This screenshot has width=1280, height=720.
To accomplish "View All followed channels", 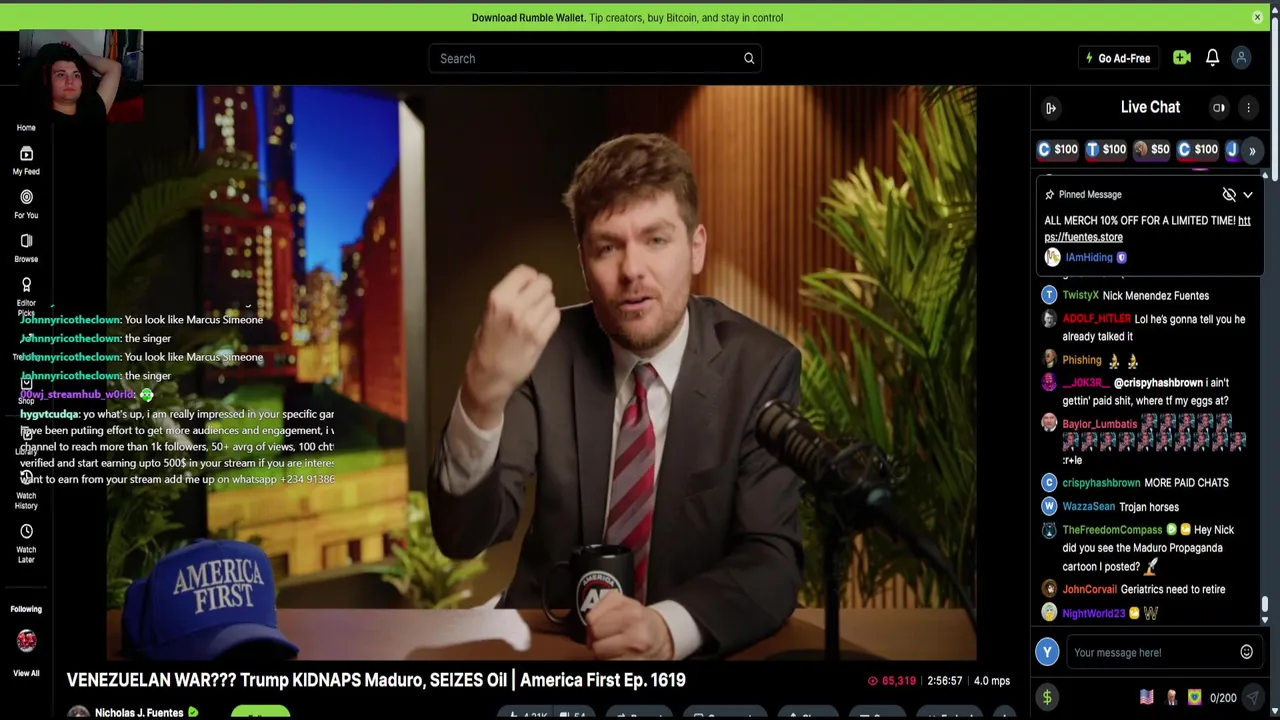I will tap(26, 673).
